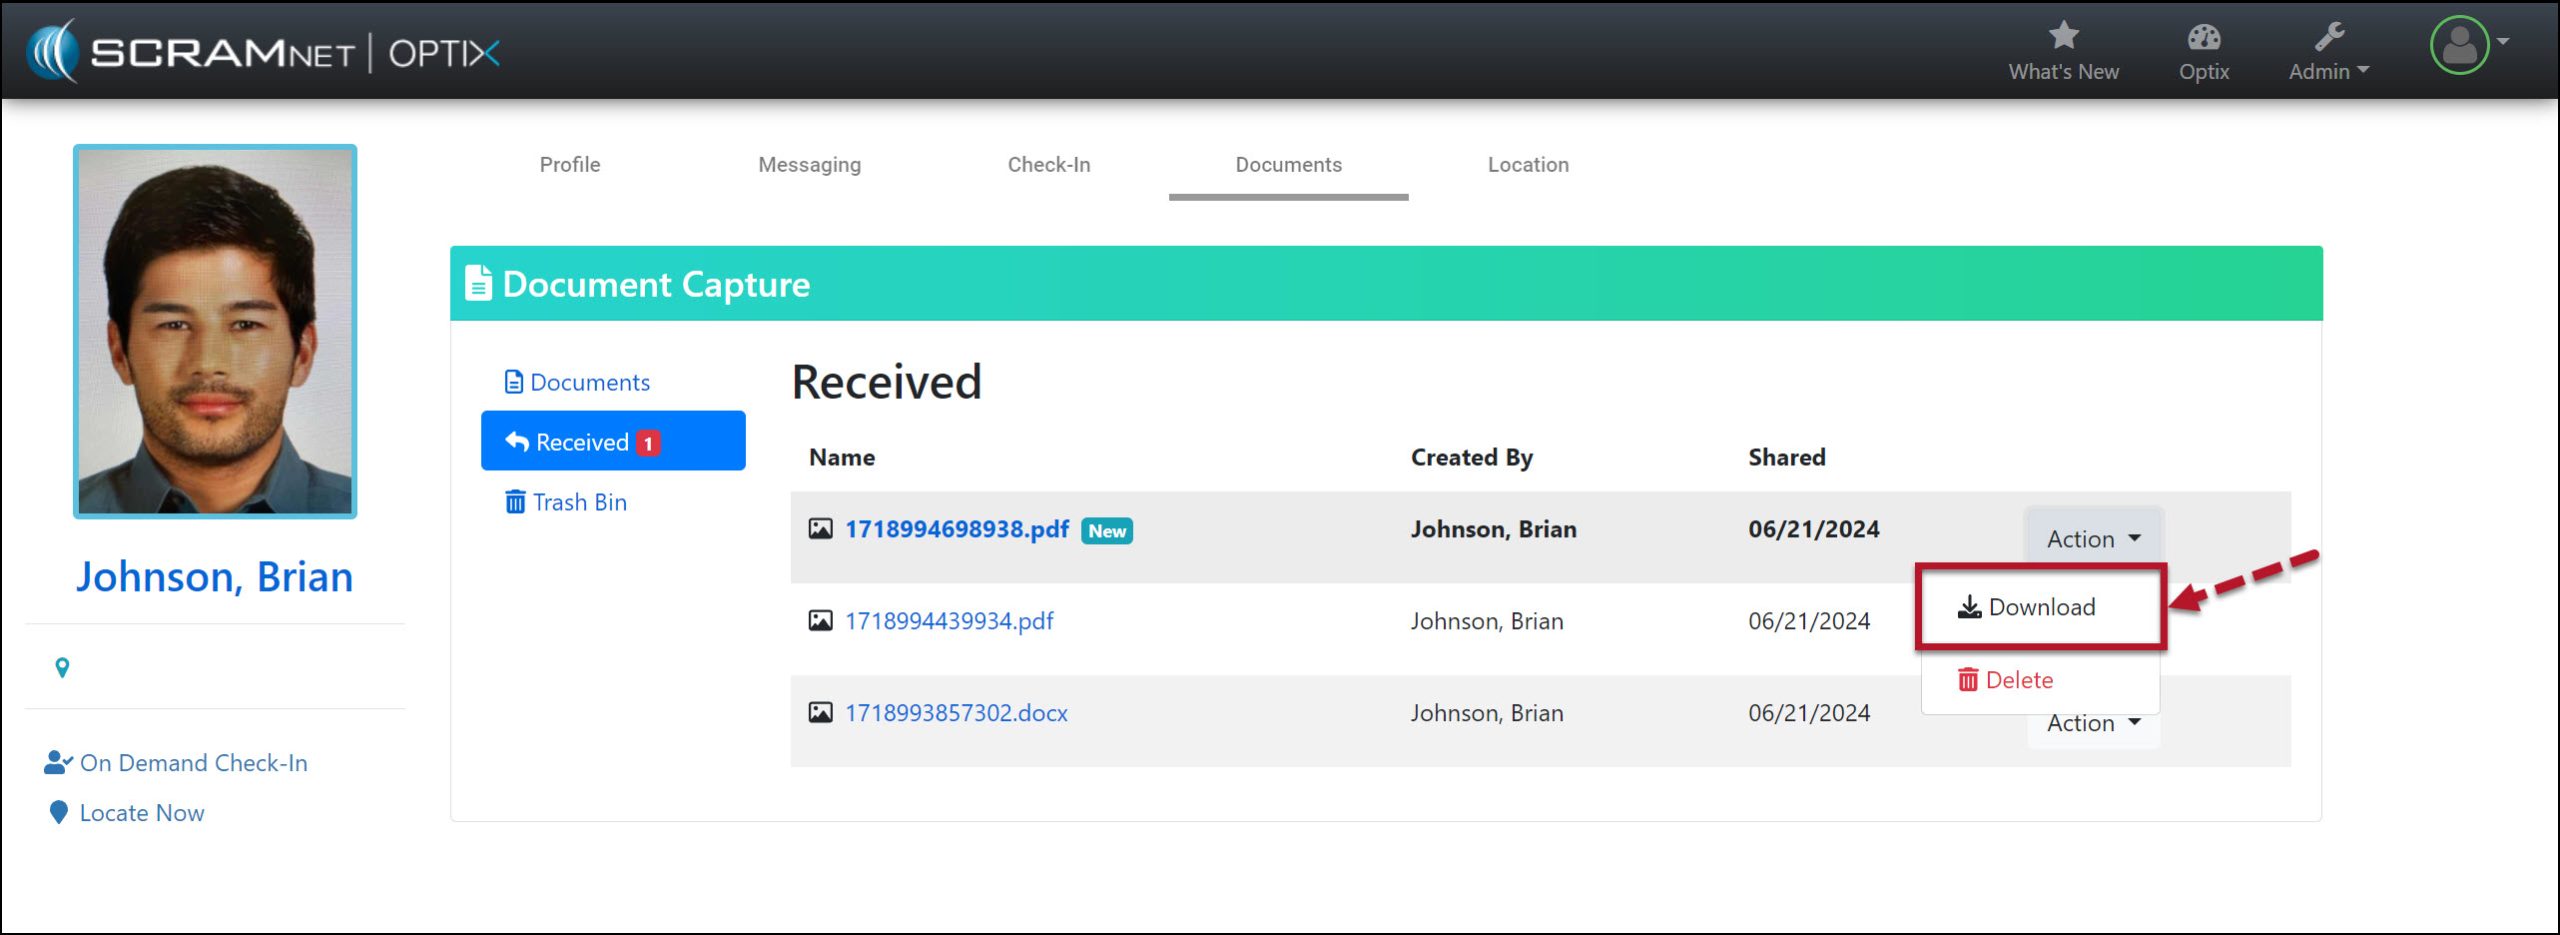The image size is (2560, 935).
Task: Click Brian Johnson's profile photo
Action: click(215, 332)
